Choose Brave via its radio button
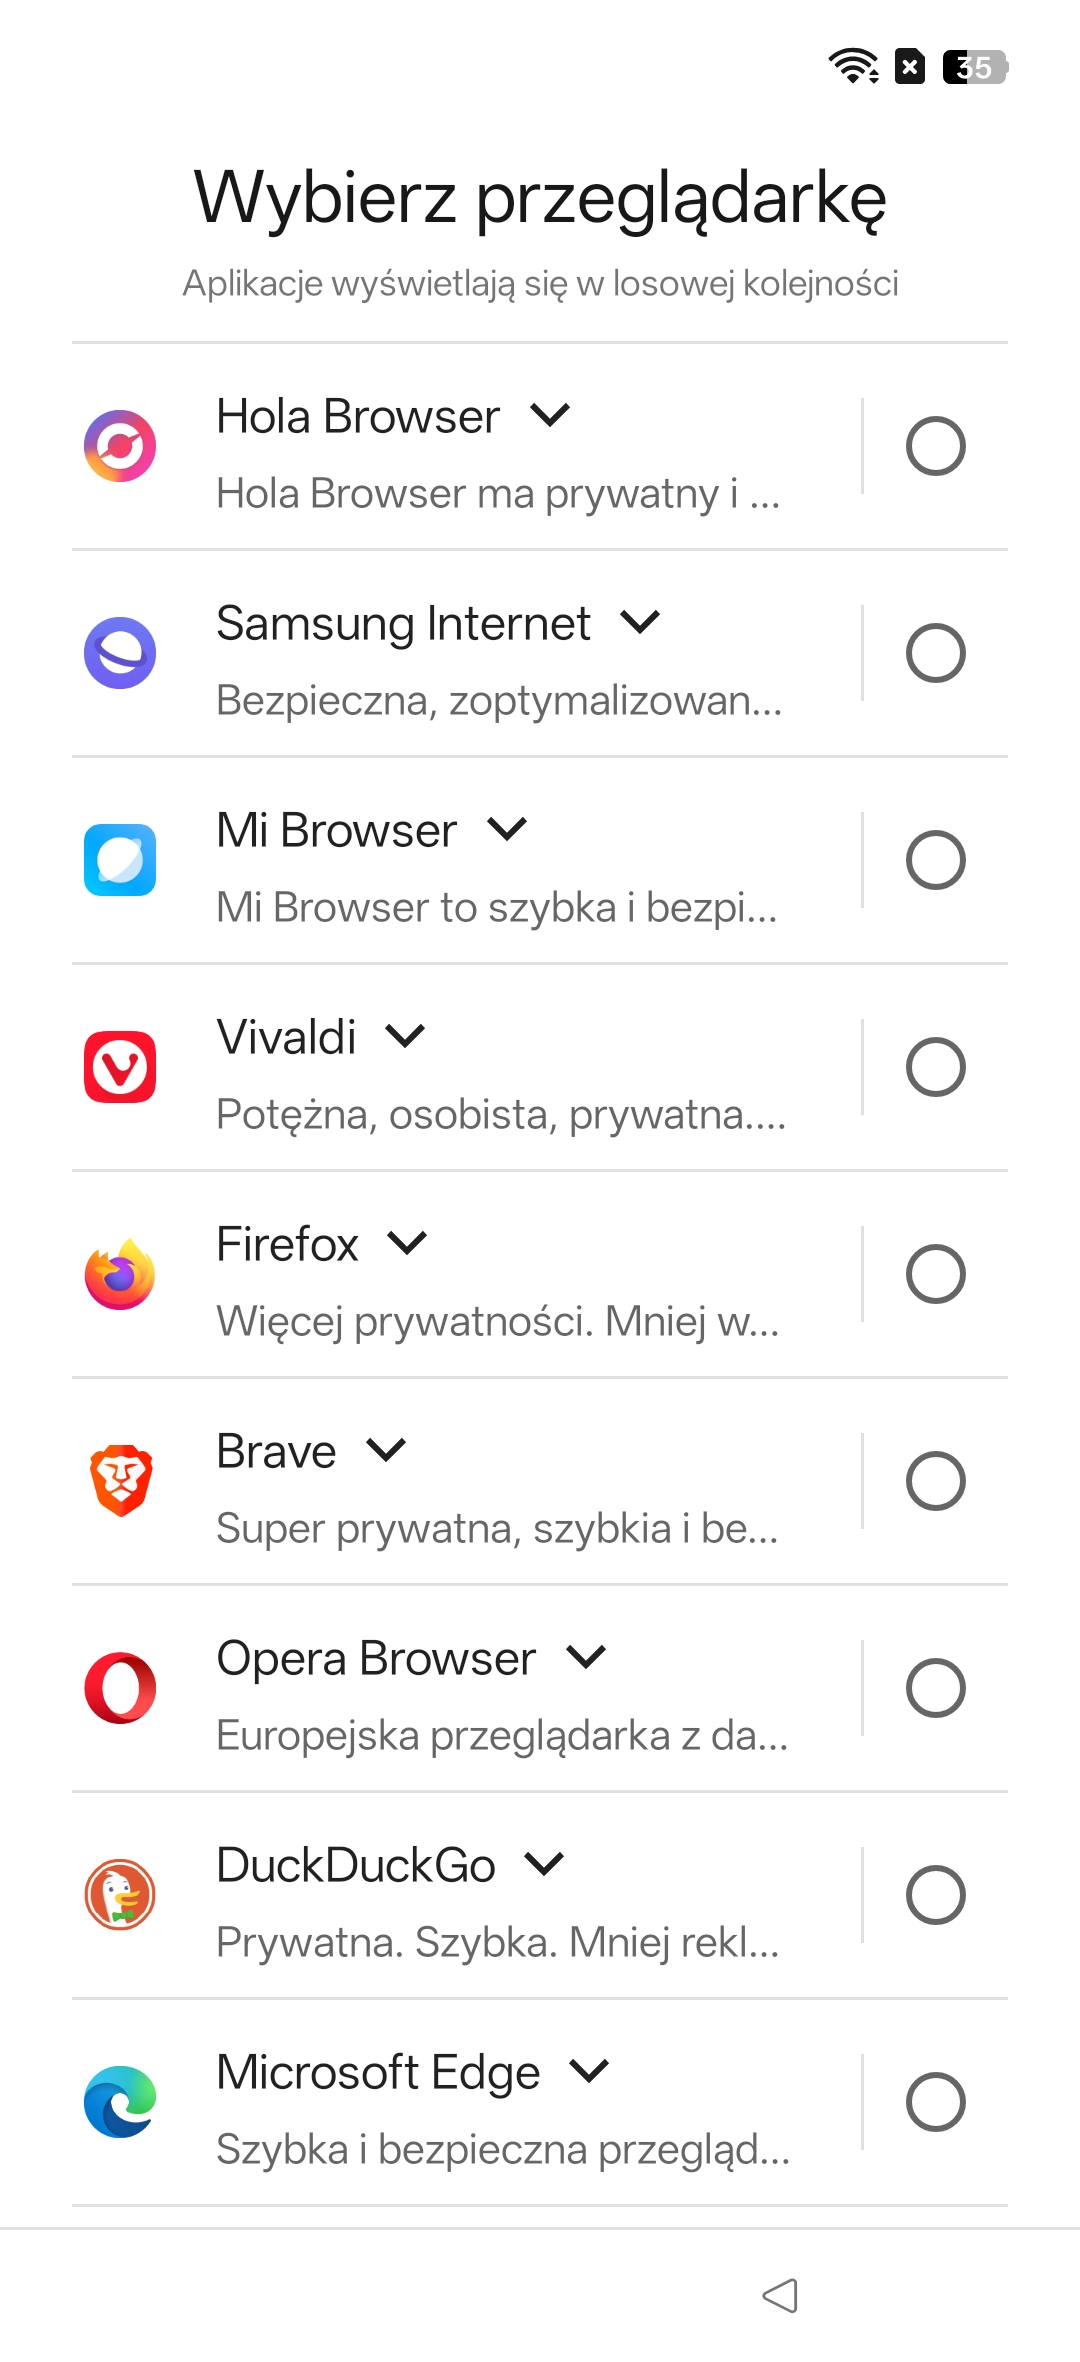 pyautogui.click(x=935, y=1481)
